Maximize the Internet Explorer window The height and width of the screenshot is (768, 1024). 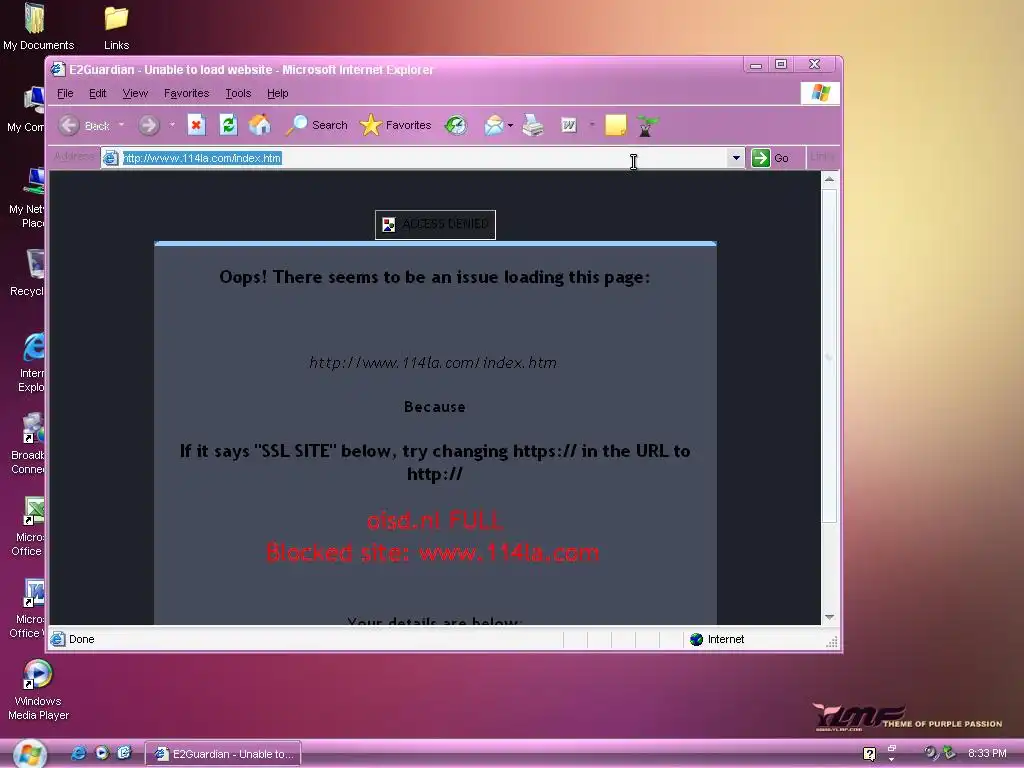pos(780,64)
